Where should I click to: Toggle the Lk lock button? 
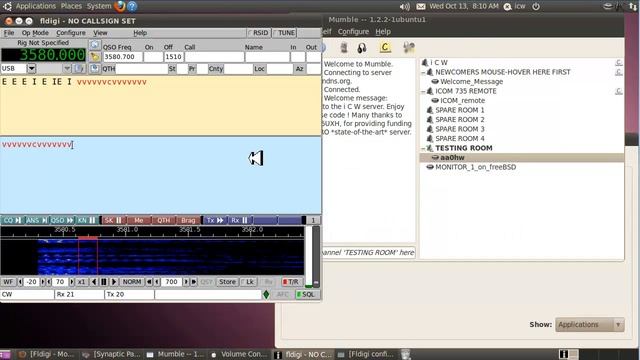coord(248,282)
